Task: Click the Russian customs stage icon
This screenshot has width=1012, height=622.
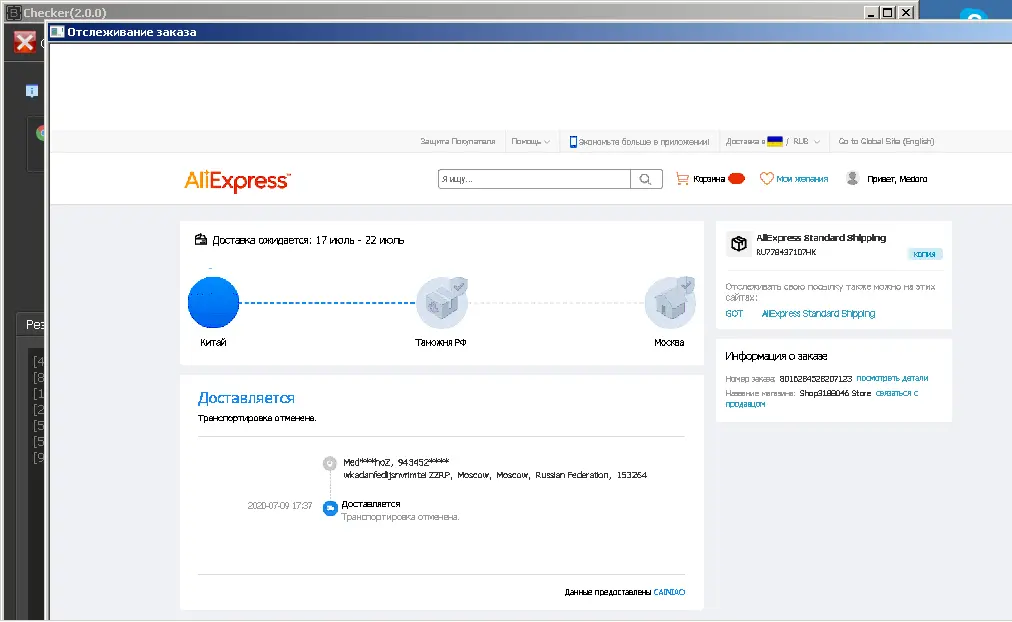Action: pos(442,303)
